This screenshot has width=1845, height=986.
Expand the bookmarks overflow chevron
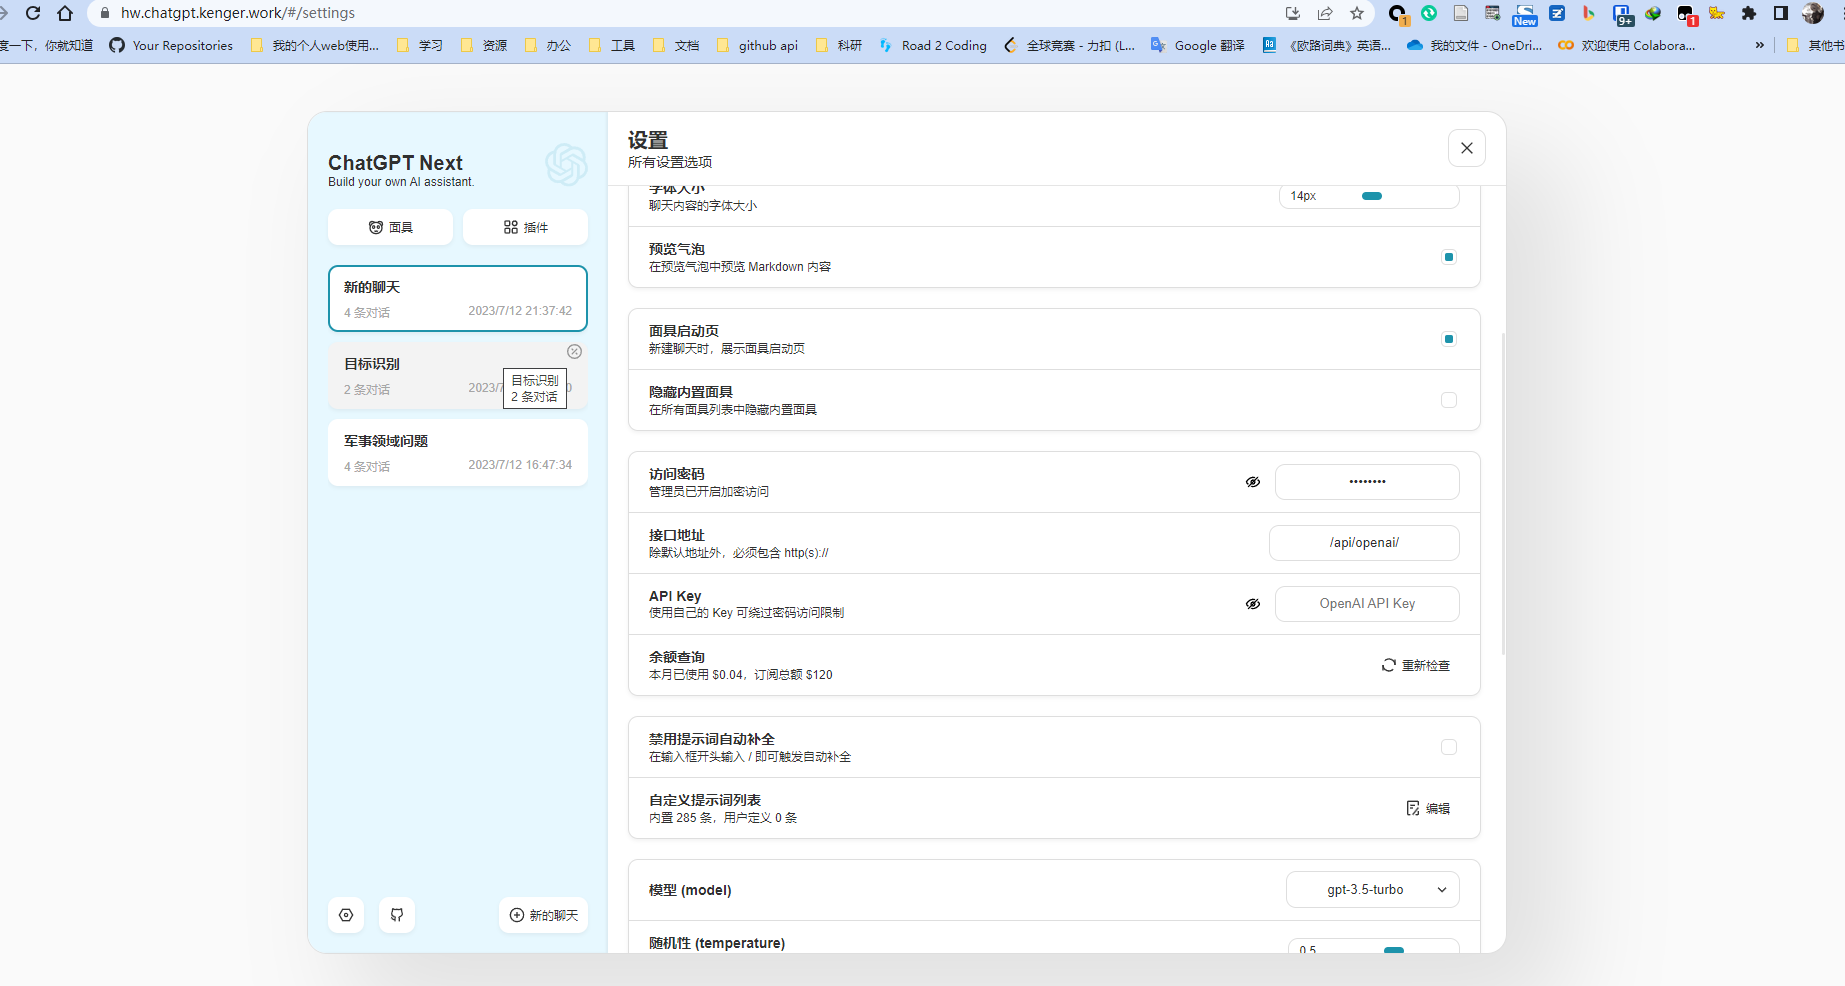tap(1759, 45)
